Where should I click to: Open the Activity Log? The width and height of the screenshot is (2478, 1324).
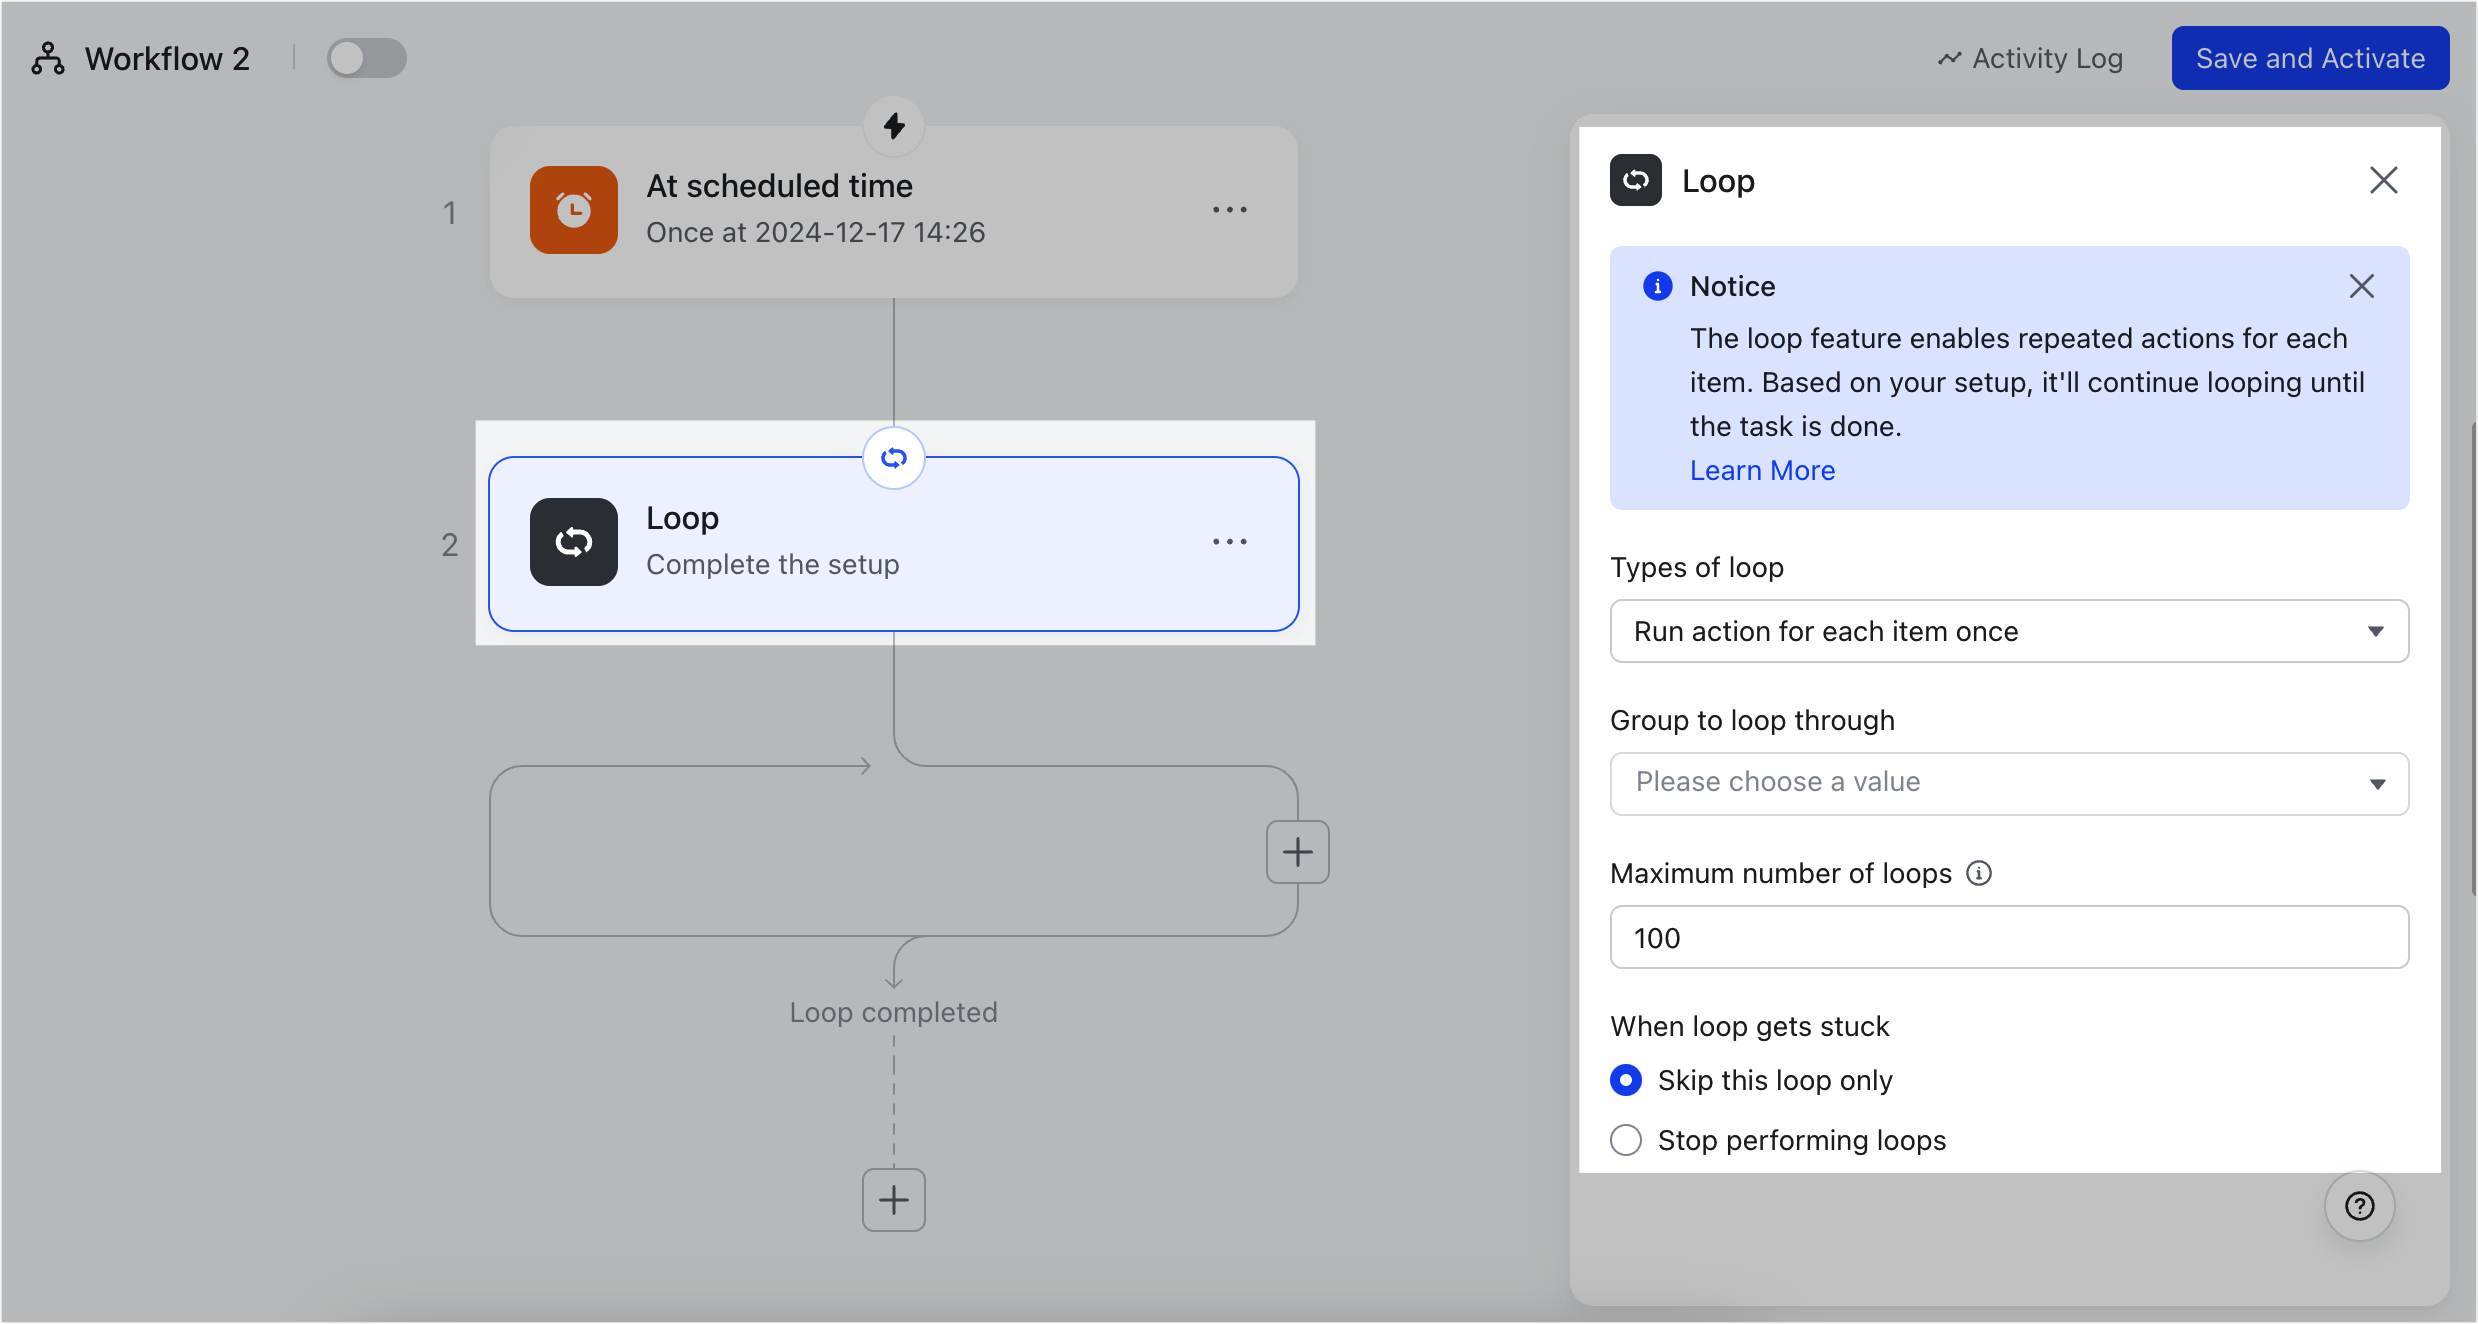click(x=2028, y=57)
